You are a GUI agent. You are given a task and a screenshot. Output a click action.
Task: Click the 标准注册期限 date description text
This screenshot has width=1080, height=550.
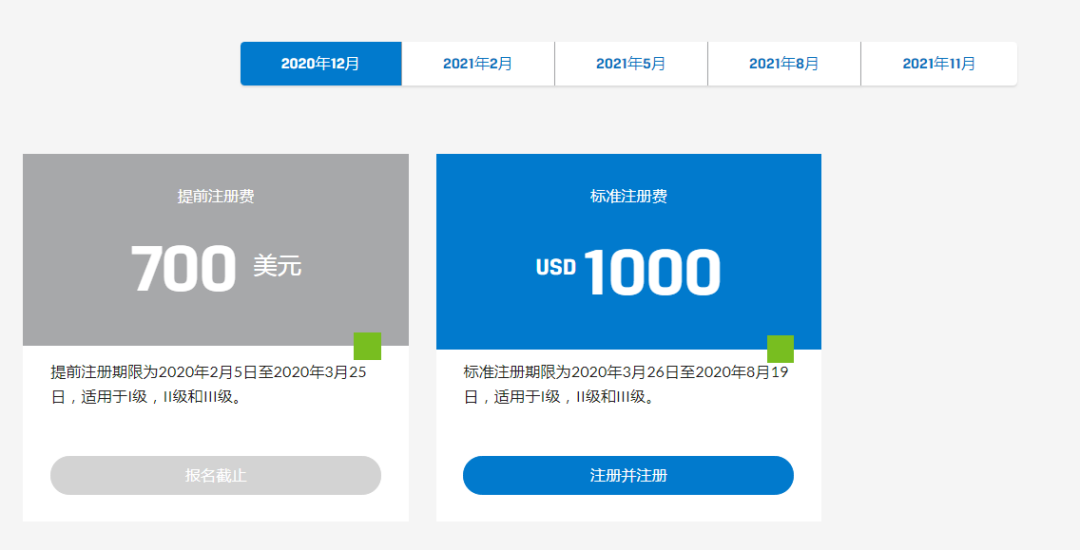[x=626, y=384]
